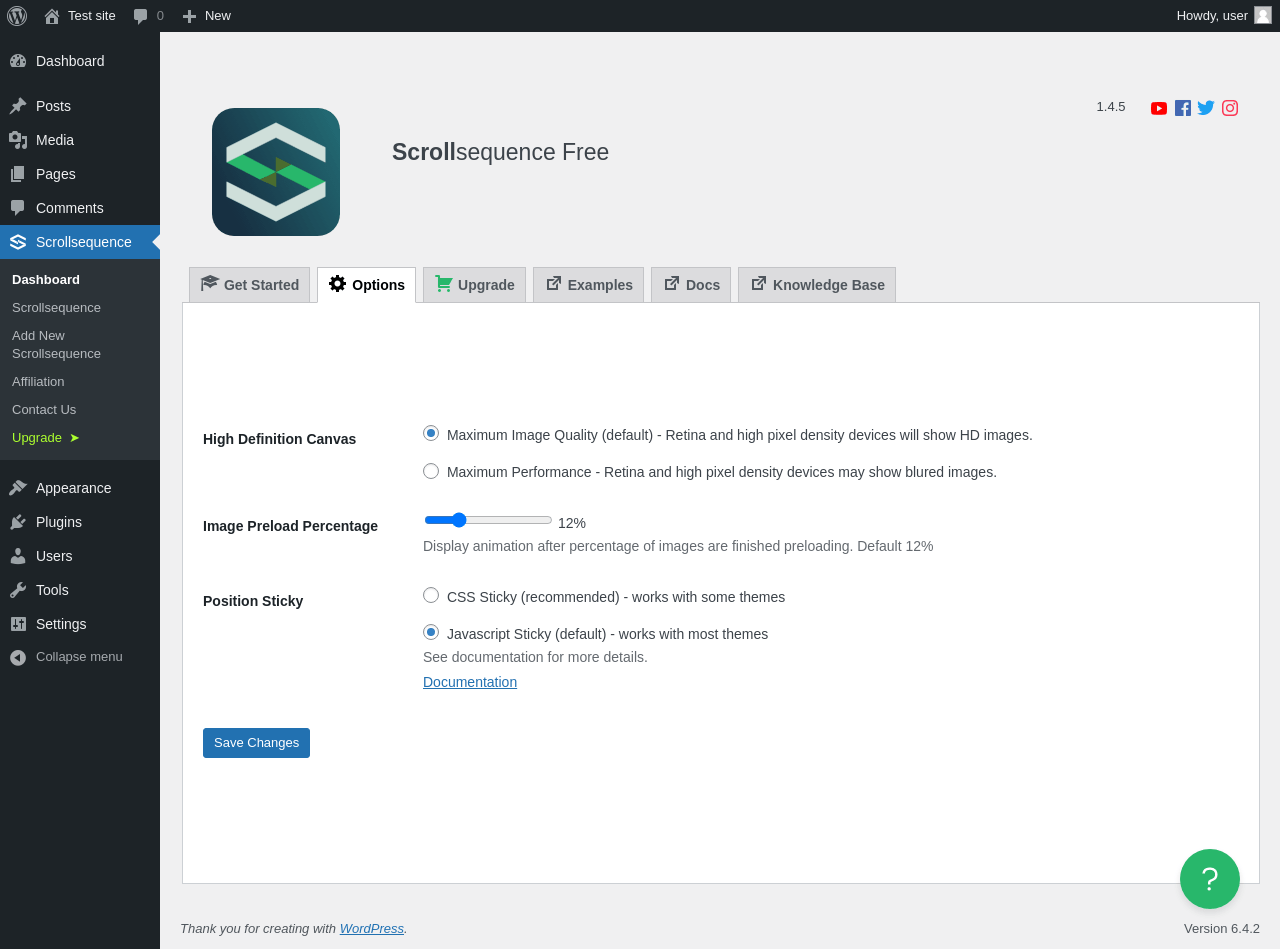
Task: Switch to the Upgrade tab
Action: pyautogui.click(x=474, y=285)
